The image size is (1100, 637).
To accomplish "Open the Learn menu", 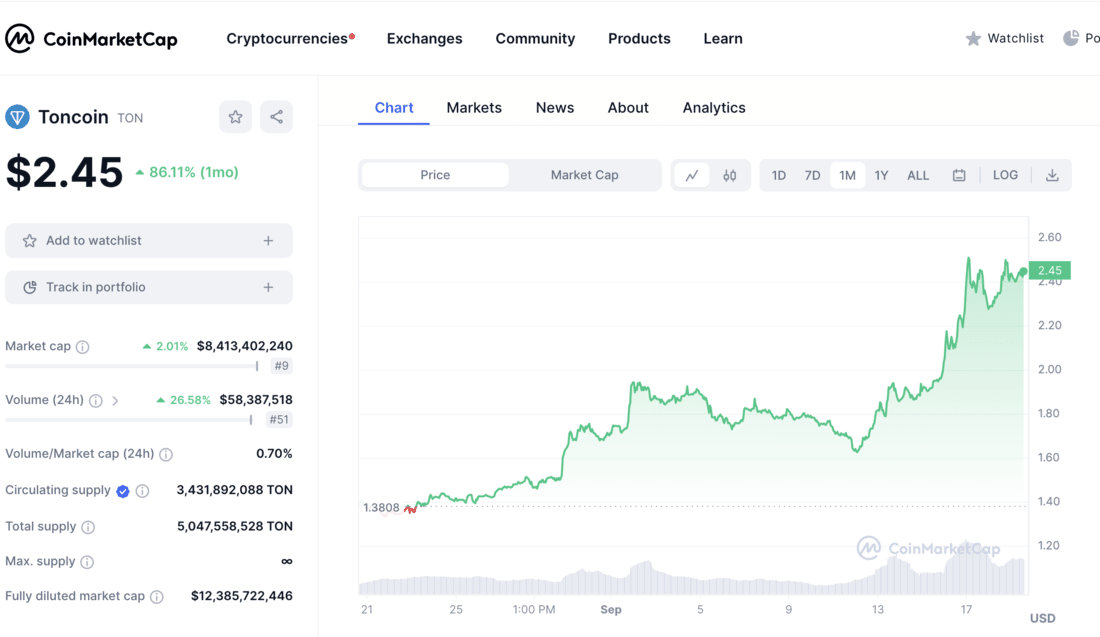I will [723, 39].
